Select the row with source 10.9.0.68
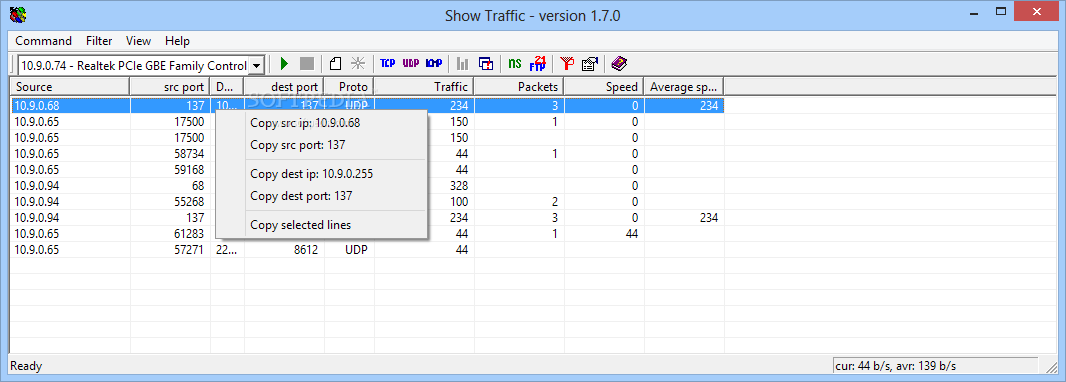This screenshot has width=1066, height=382. [367, 105]
